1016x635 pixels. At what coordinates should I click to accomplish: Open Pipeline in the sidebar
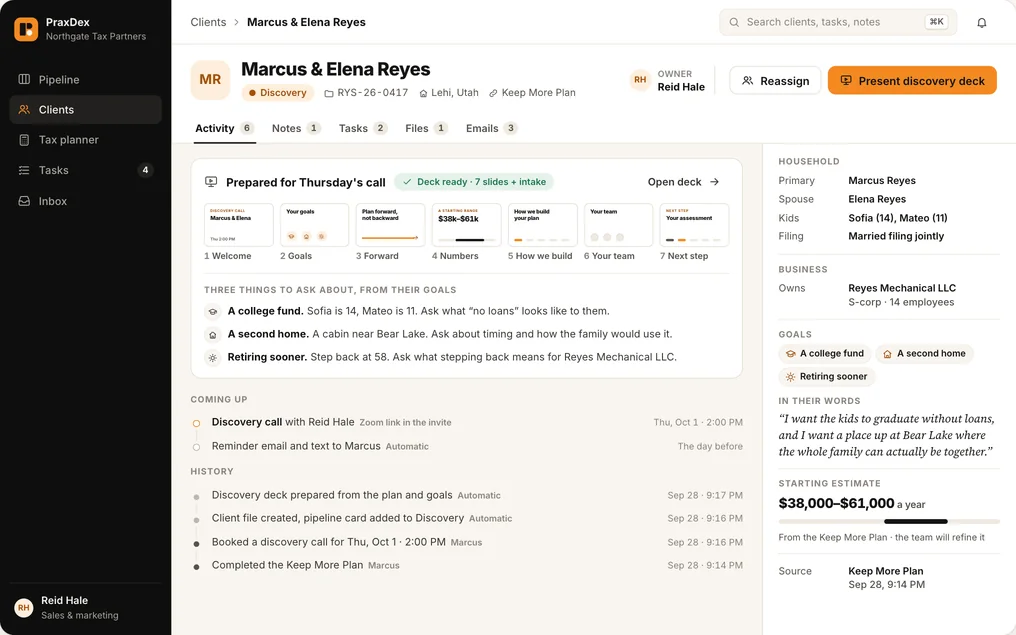tap(86, 80)
